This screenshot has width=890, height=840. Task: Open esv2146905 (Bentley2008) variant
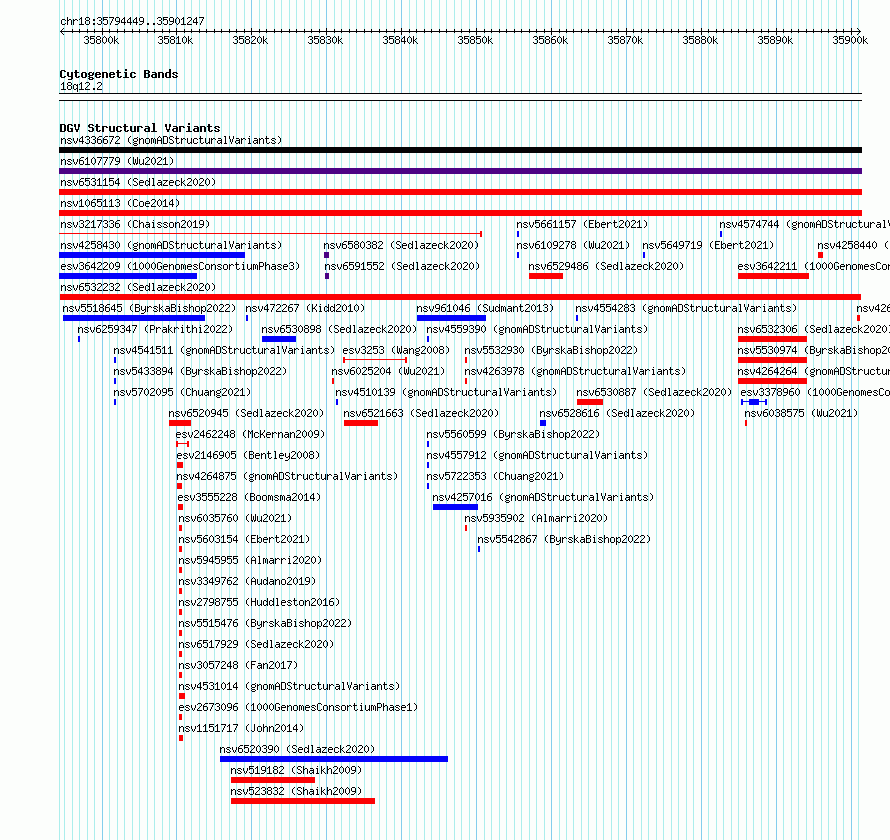click(248, 455)
